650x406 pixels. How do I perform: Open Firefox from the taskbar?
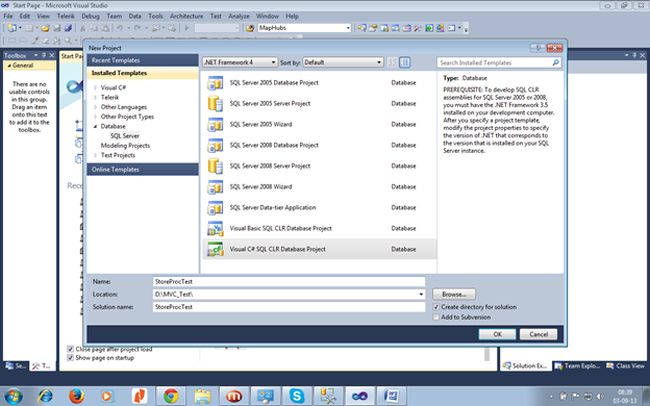pyautogui.click(x=76, y=396)
